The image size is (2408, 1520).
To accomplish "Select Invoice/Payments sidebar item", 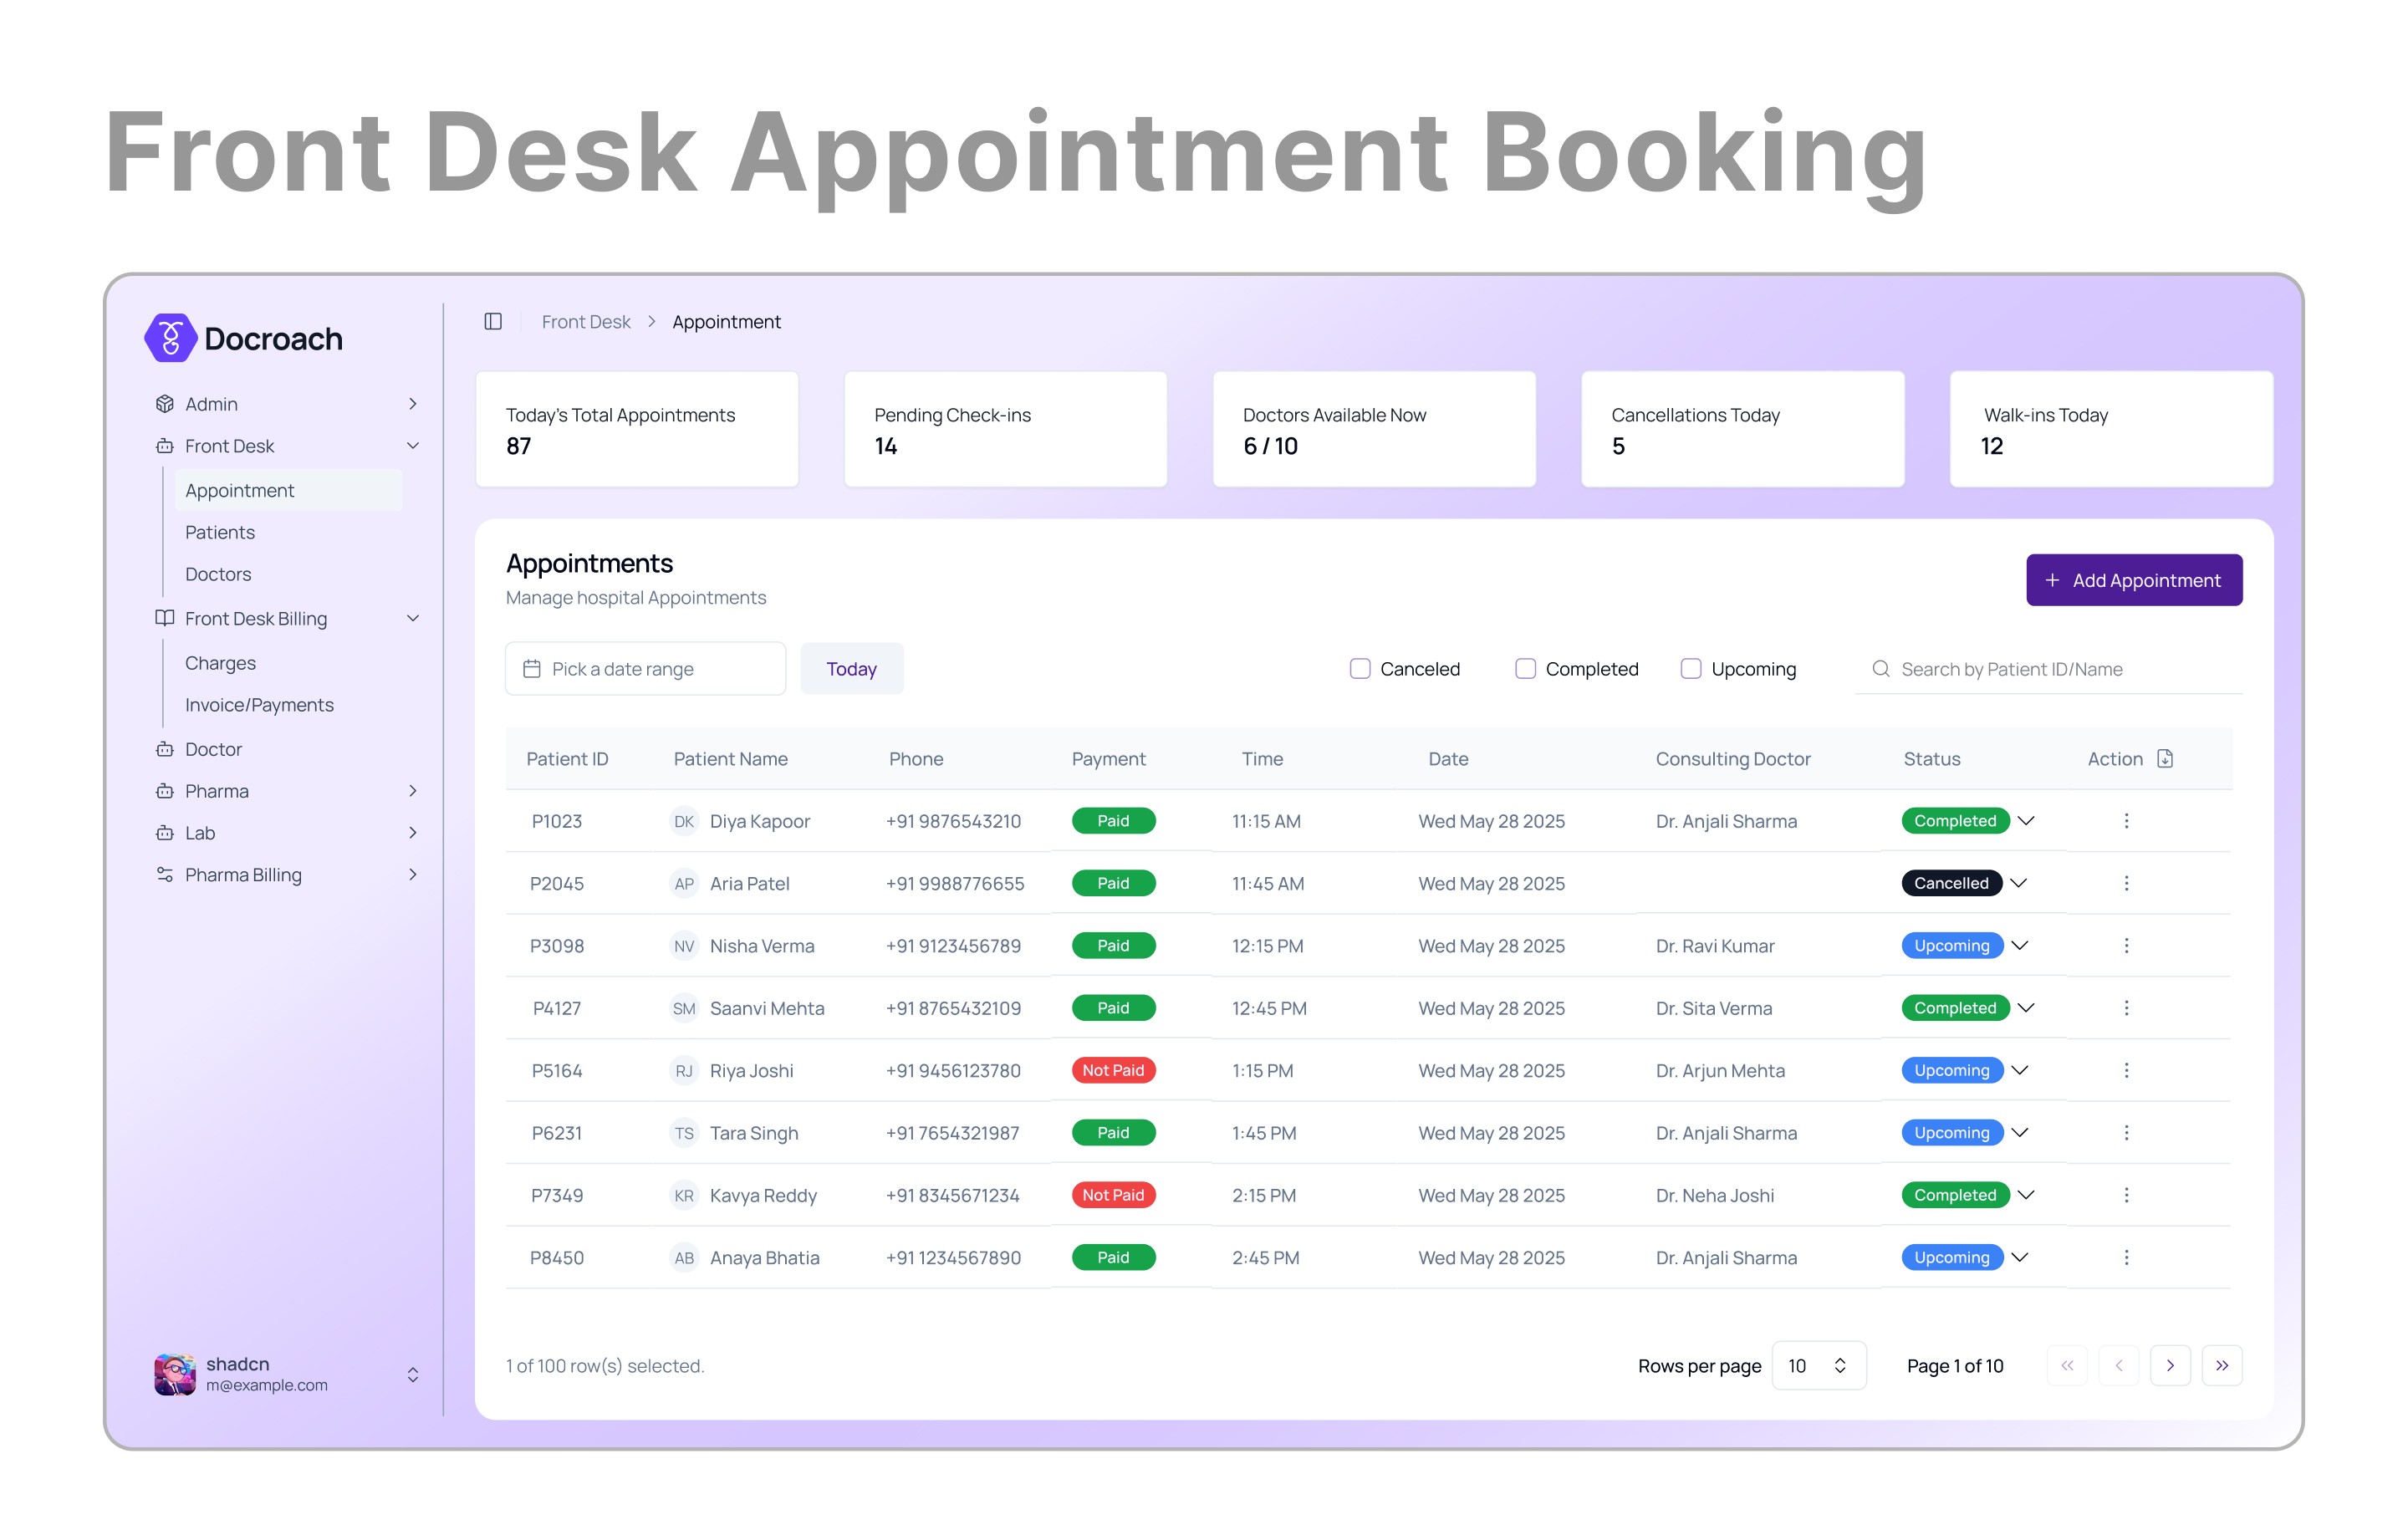I will click(x=259, y=705).
